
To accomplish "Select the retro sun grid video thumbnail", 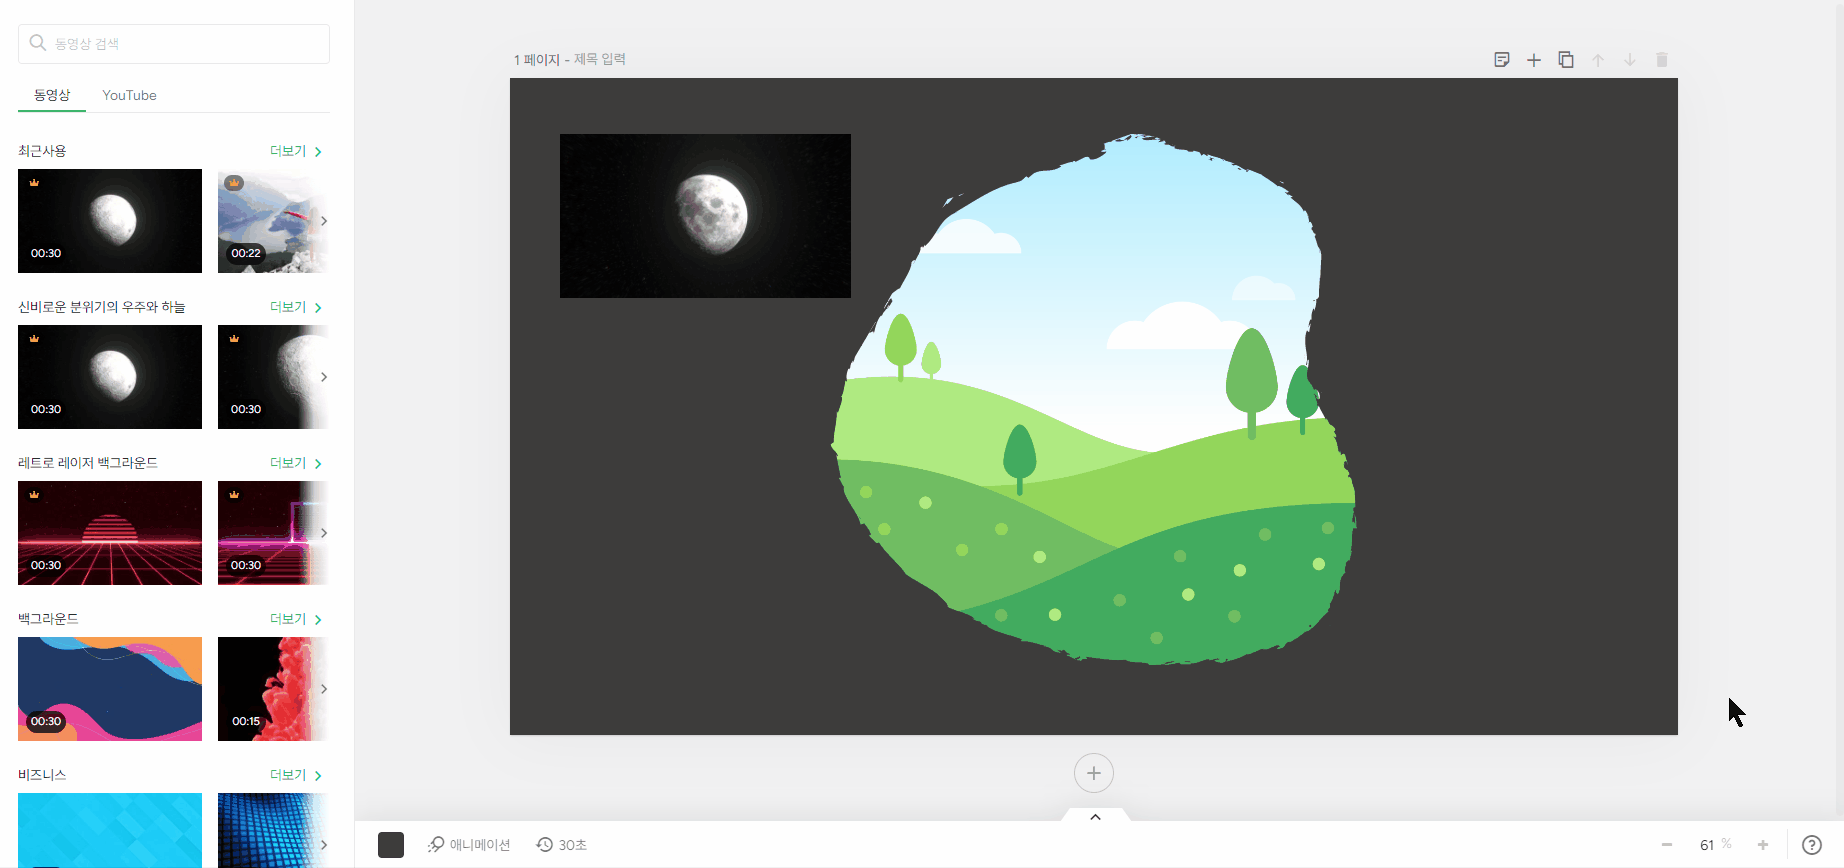I will (x=110, y=533).
